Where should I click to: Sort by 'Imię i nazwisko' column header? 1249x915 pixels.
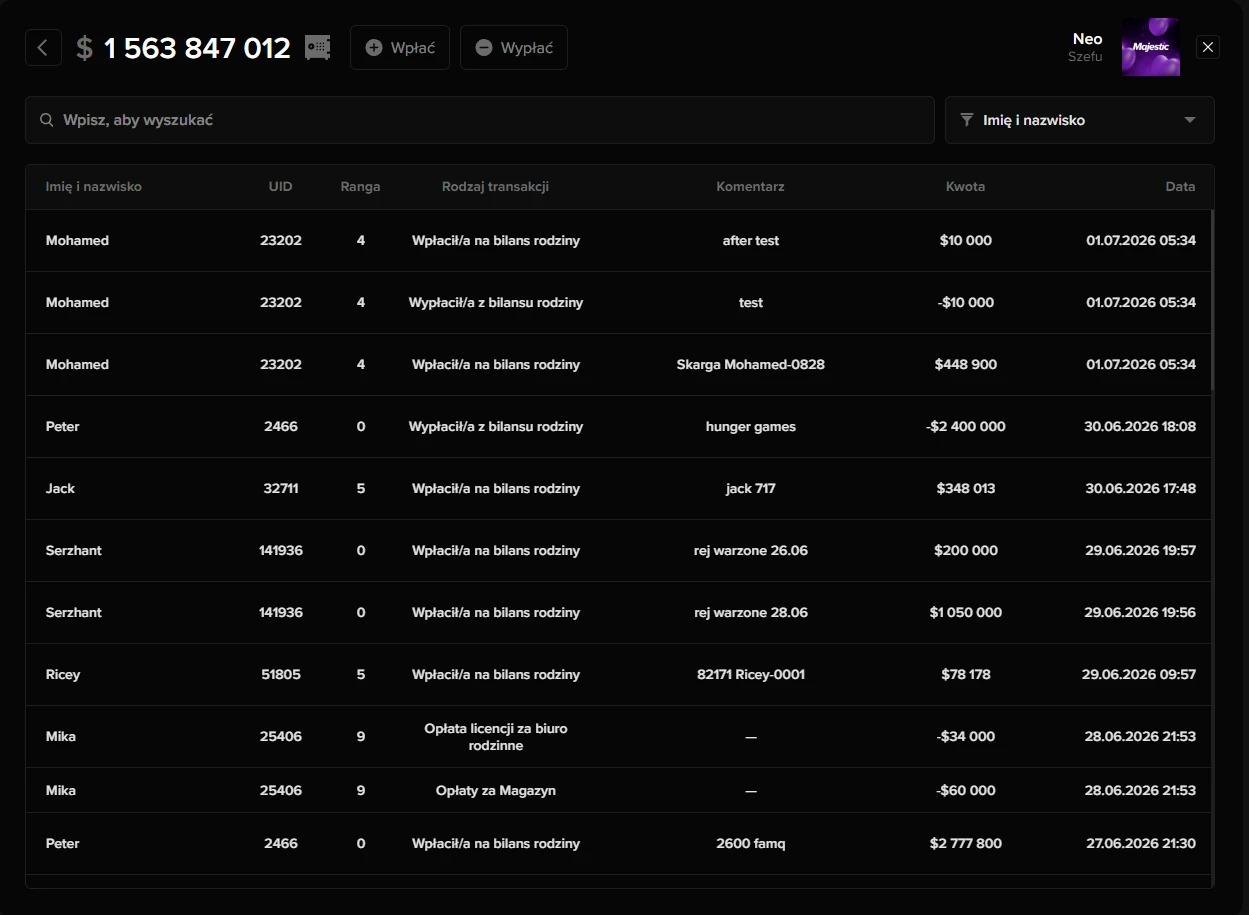click(x=94, y=187)
